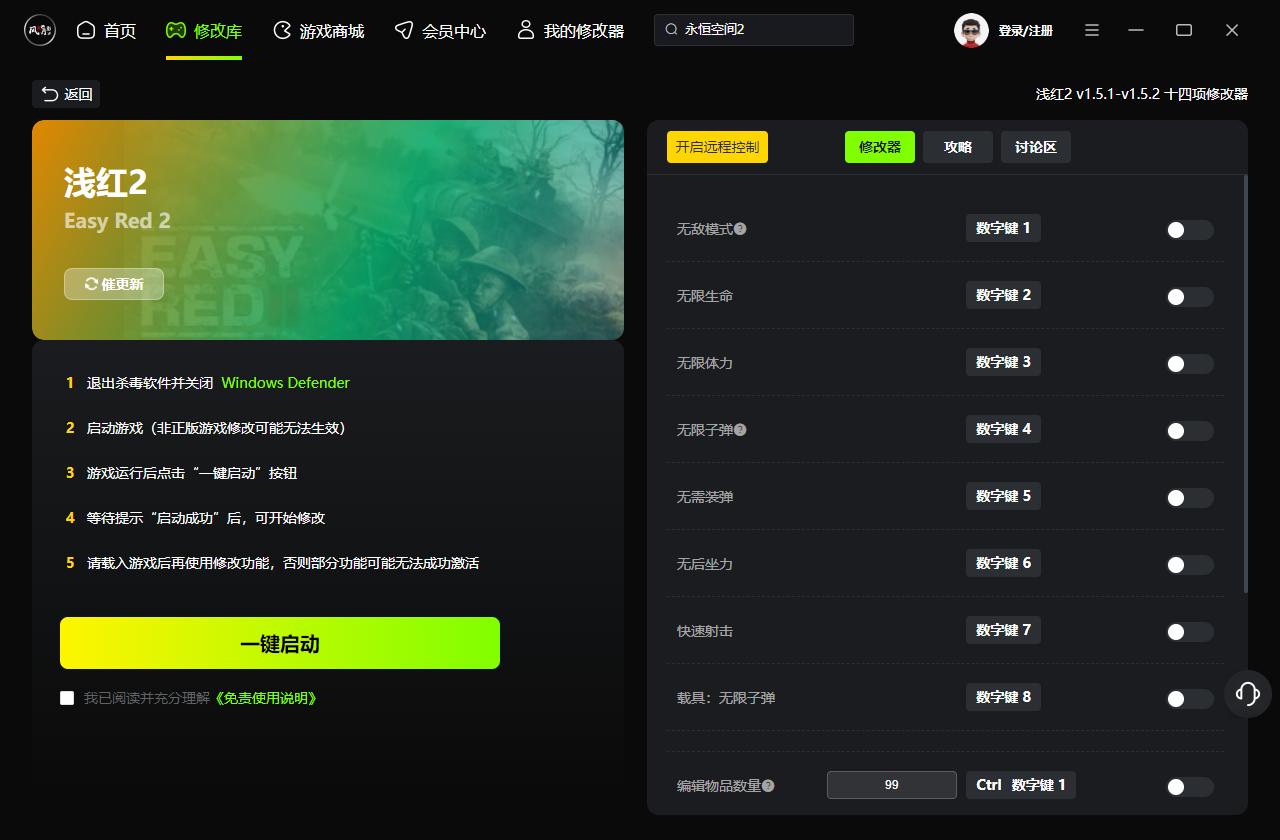
Task: Click the 数字键 6 hotkey badge
Action: click(x=1003, y=563)
